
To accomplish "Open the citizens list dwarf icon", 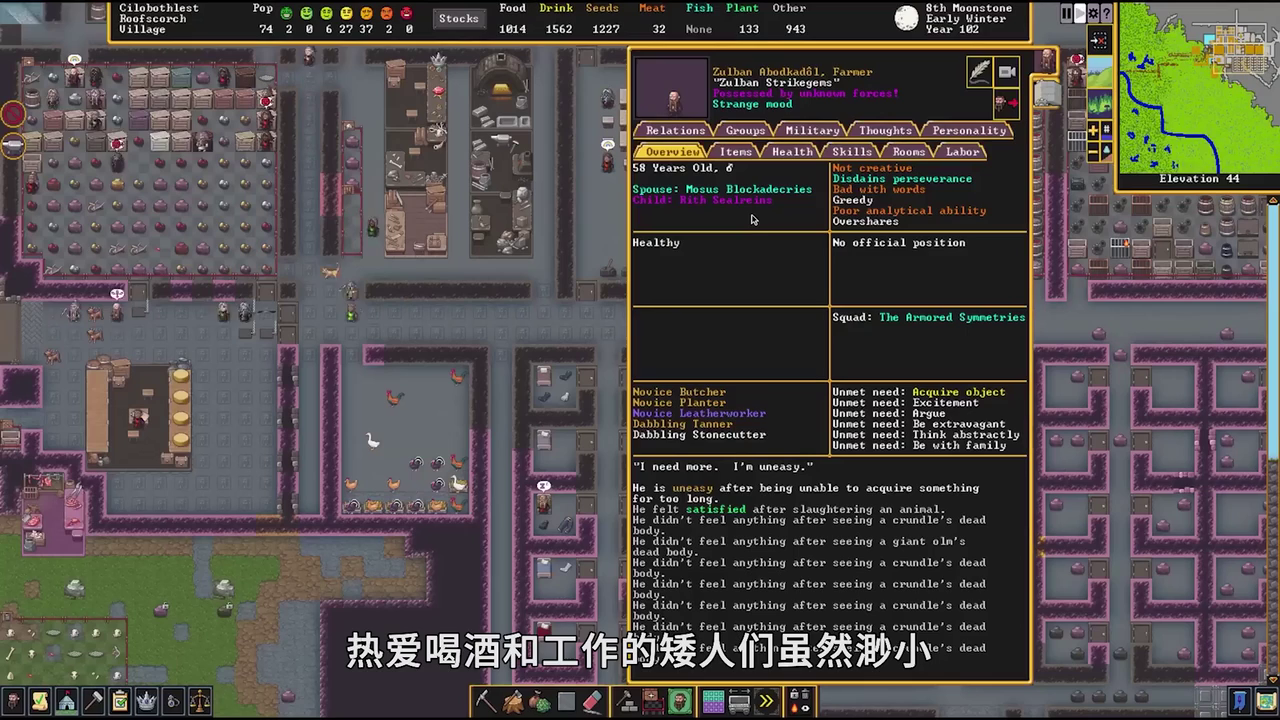I will [14, 701].
